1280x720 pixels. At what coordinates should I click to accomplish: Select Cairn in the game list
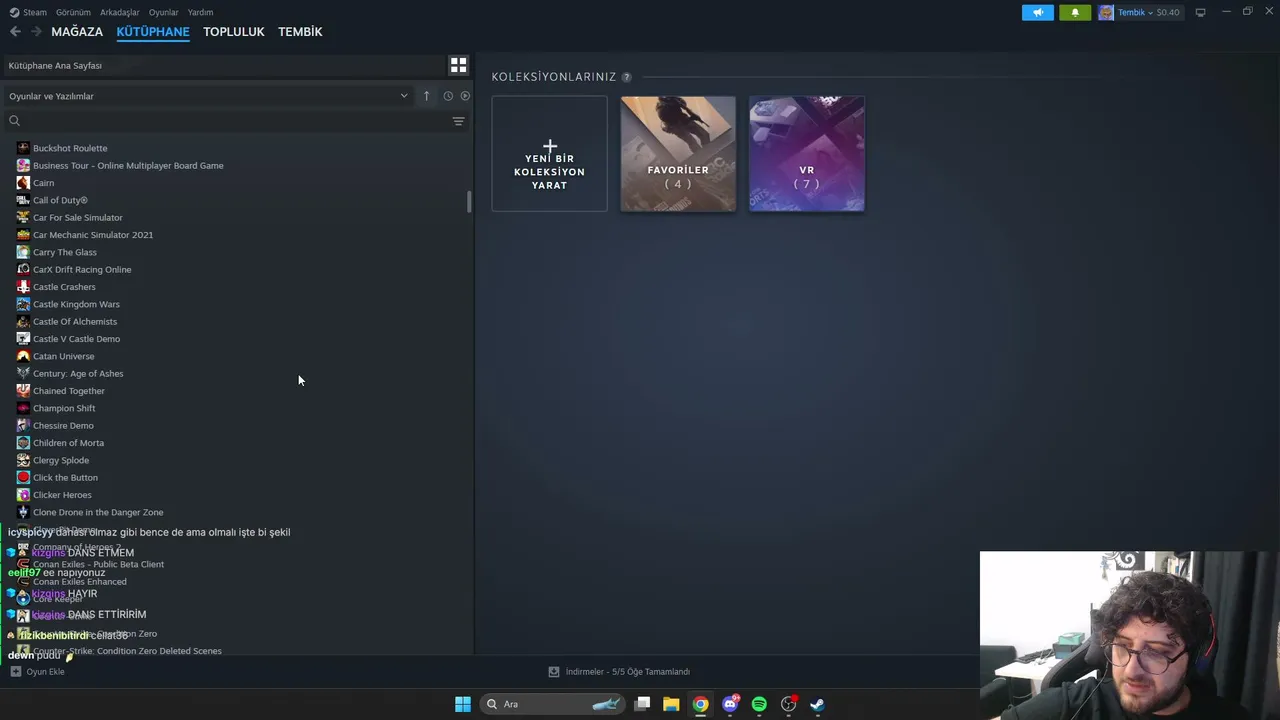(x=44, y=183)
